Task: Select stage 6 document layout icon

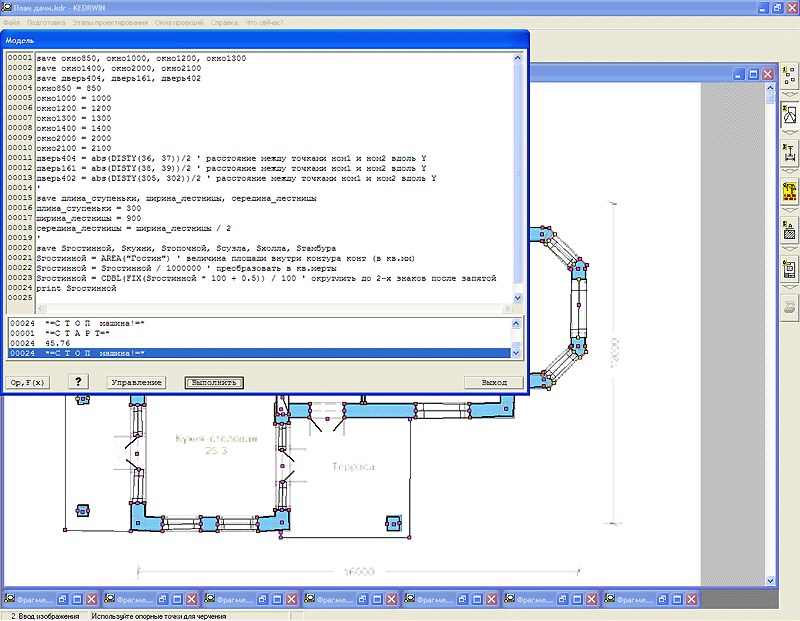Action: tap(789, 269)
